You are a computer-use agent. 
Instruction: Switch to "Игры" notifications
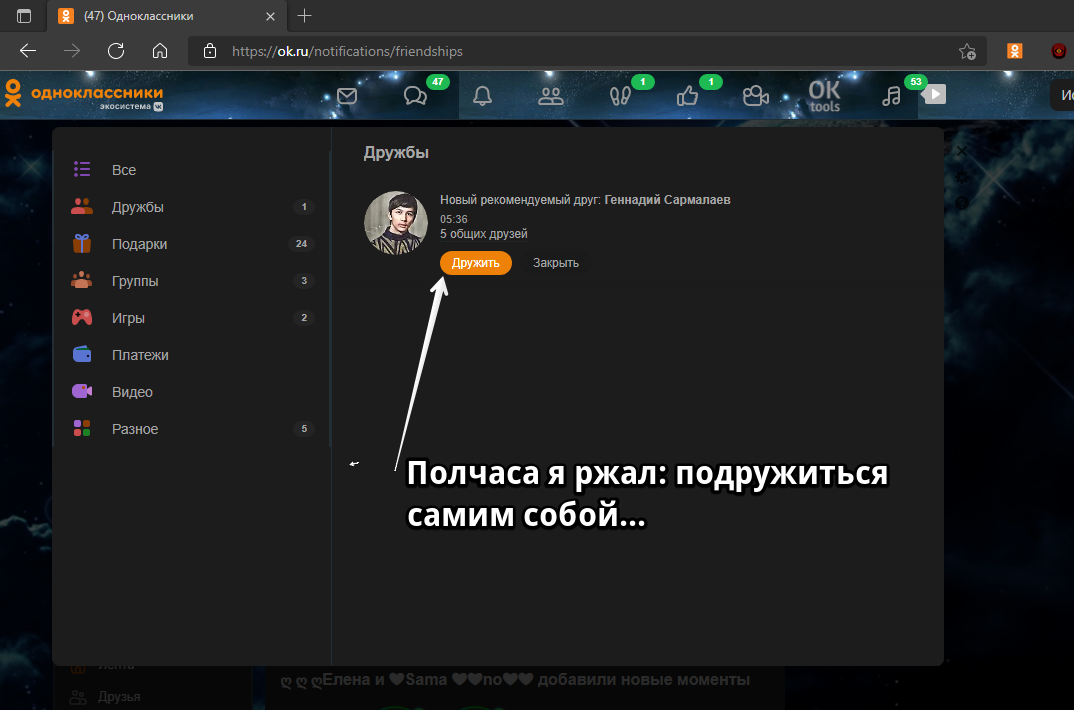pyautogui.click(x=128, y=318)
